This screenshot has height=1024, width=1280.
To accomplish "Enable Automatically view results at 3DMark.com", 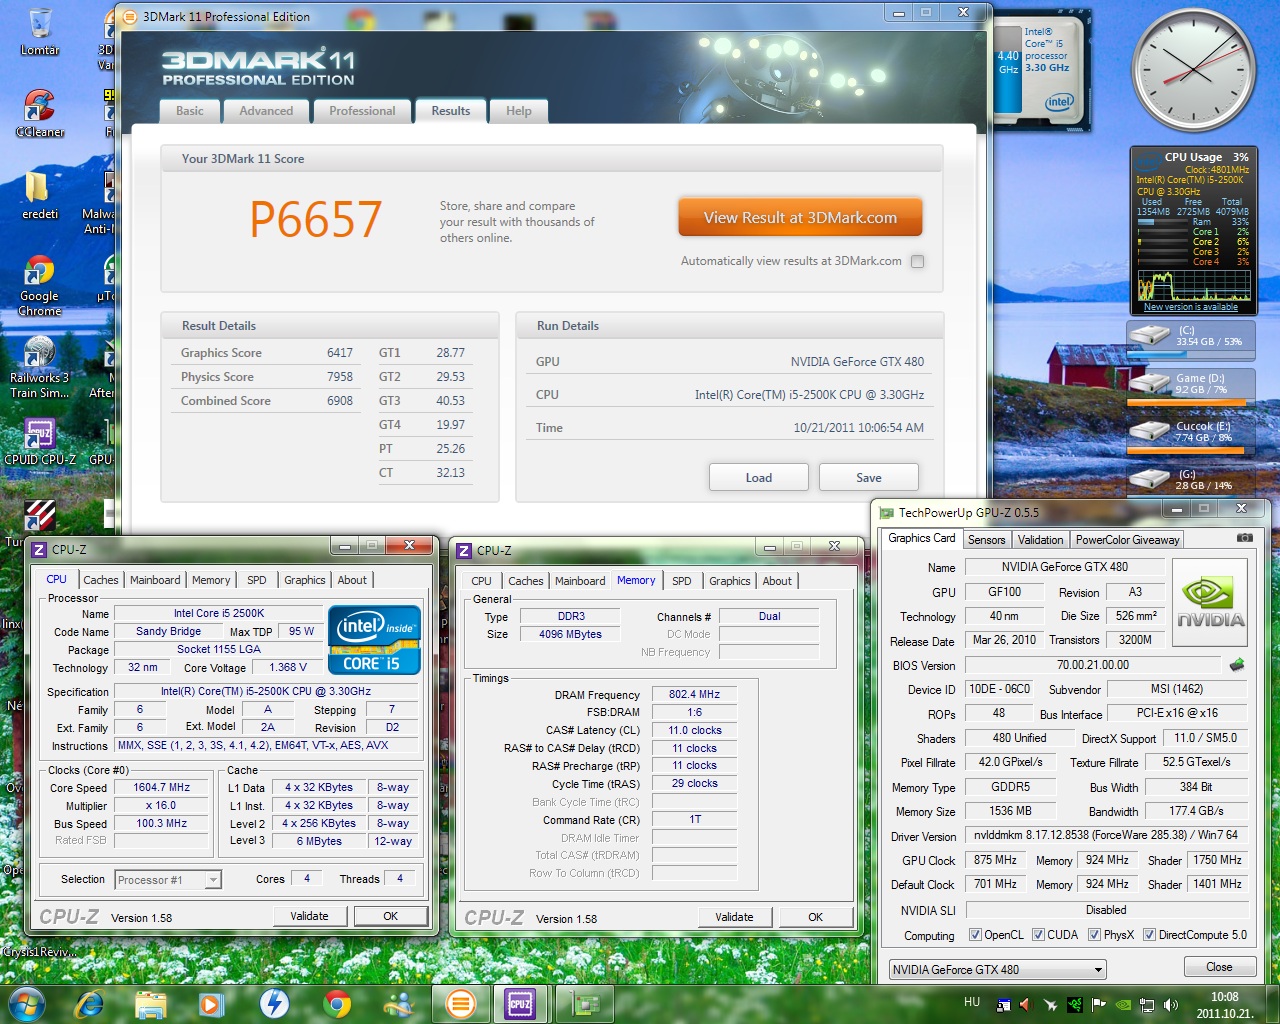I will [x=918, y=261].
